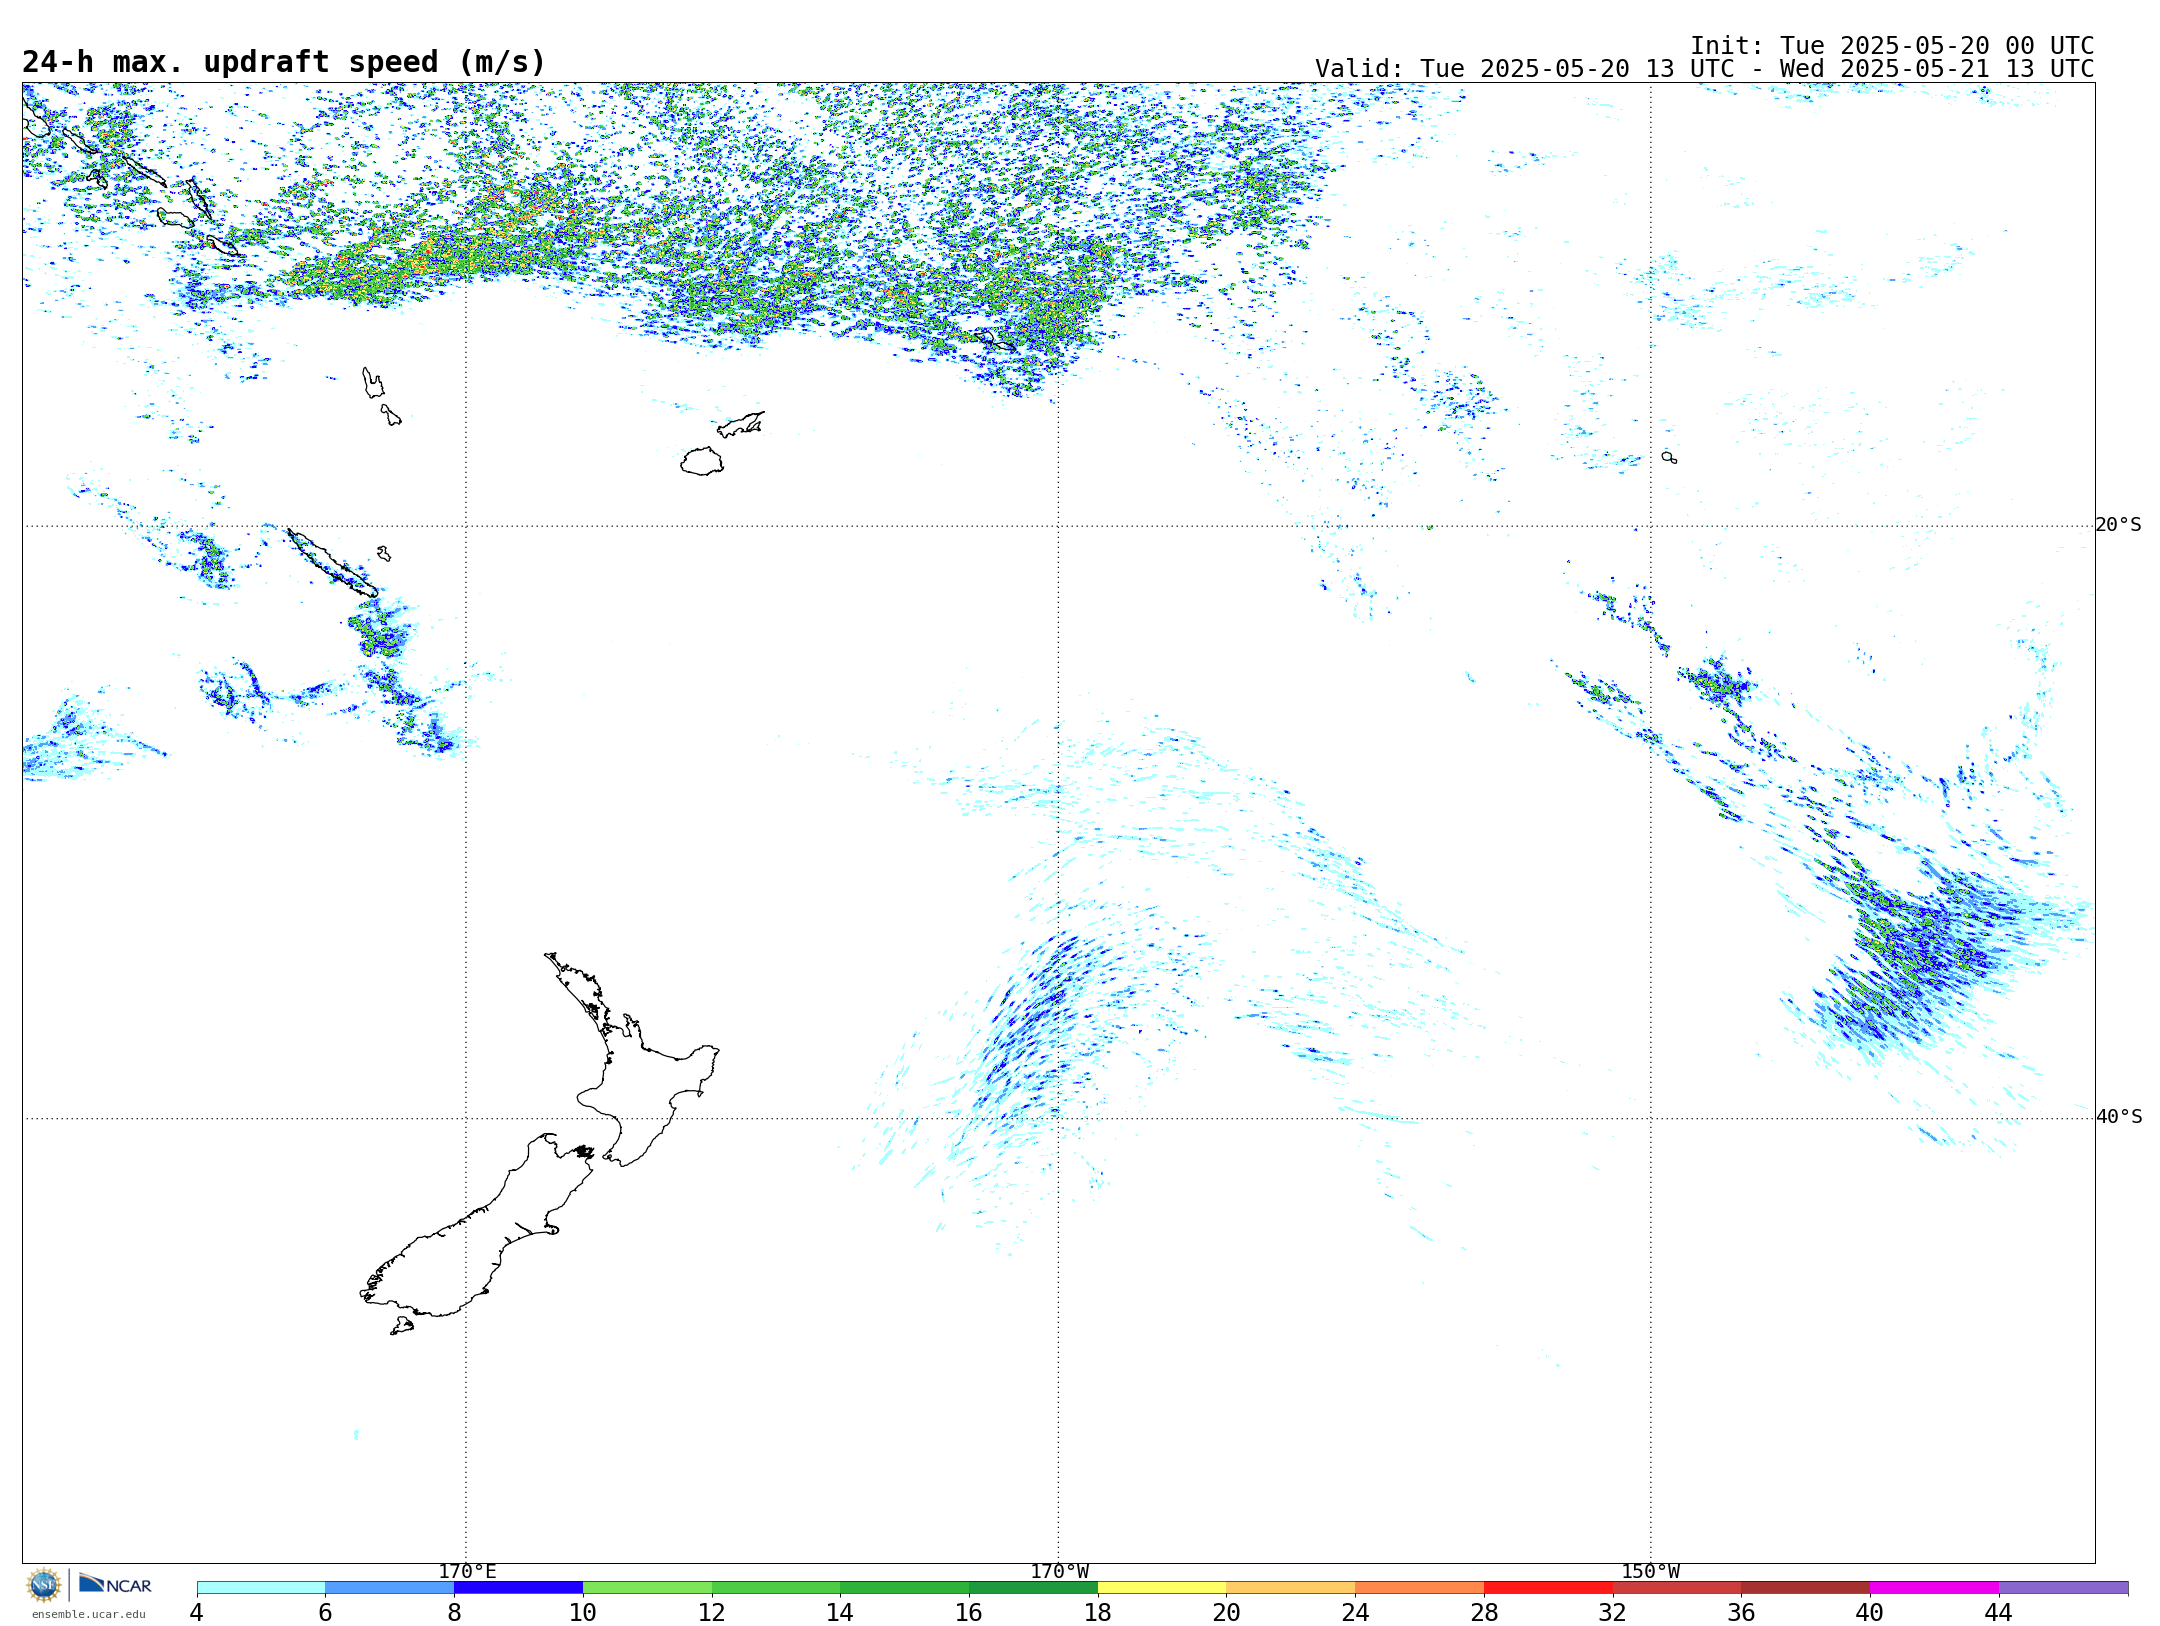Click the light orange 20-24 color swatch

(x=1291, y=1588)
